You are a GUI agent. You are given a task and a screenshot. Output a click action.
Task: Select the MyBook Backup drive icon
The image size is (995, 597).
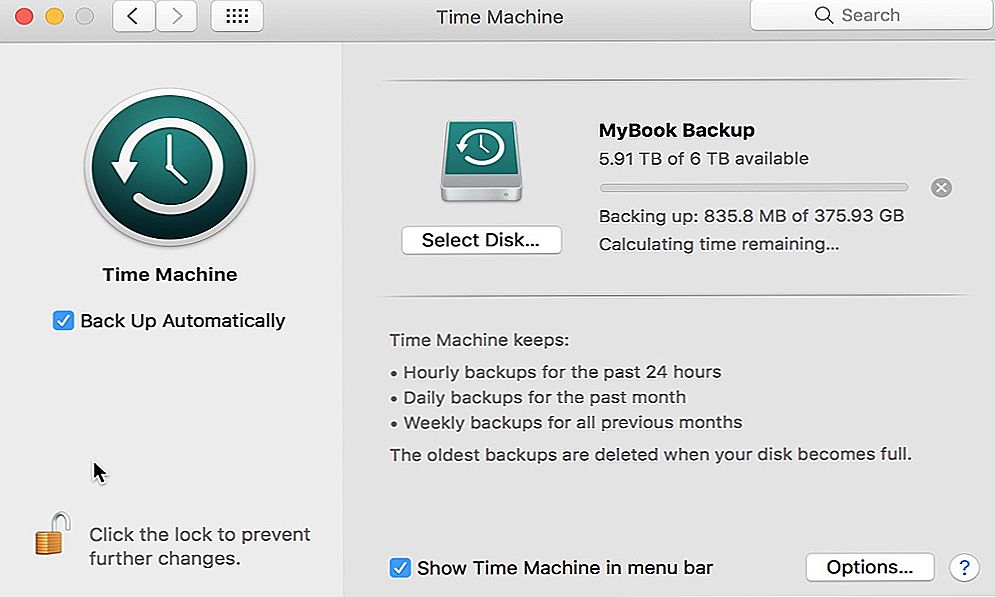481,161
